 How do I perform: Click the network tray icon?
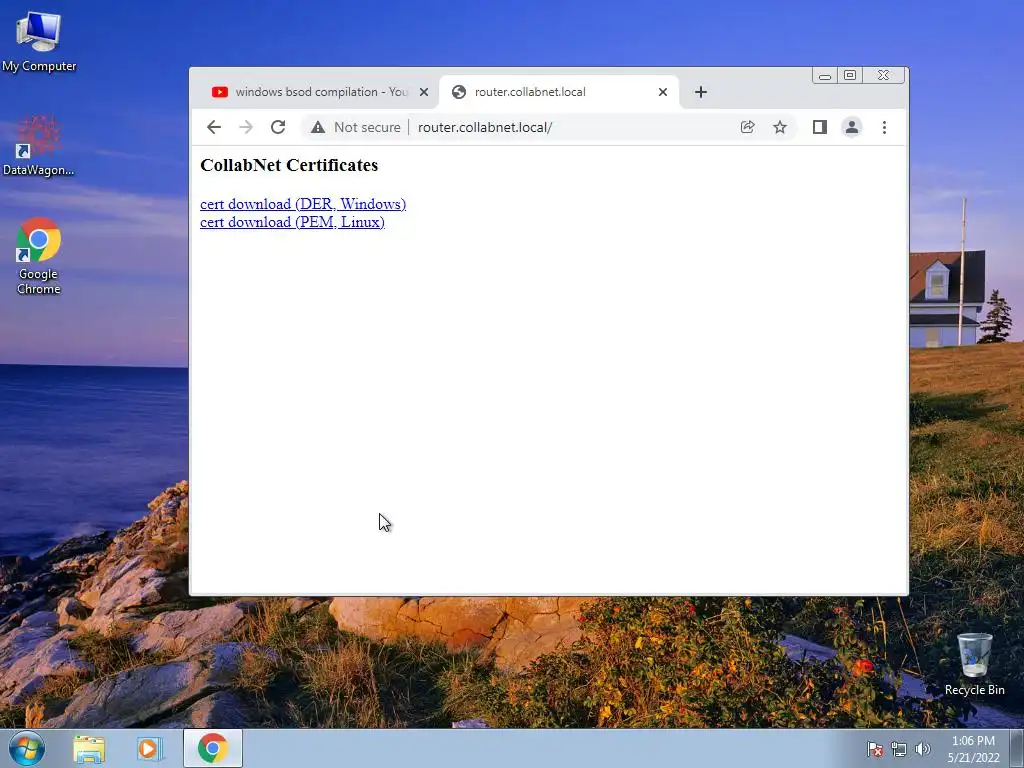[899, 749]
